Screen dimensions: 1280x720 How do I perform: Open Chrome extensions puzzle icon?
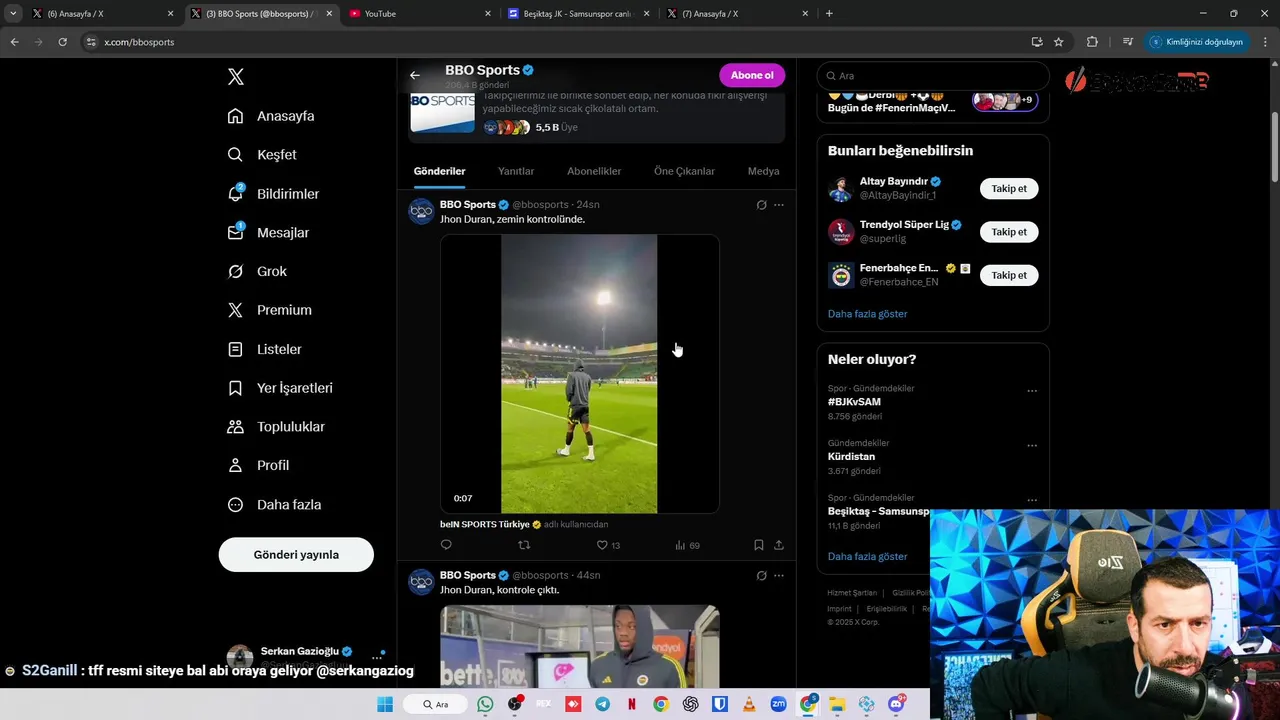point(1092,42)
